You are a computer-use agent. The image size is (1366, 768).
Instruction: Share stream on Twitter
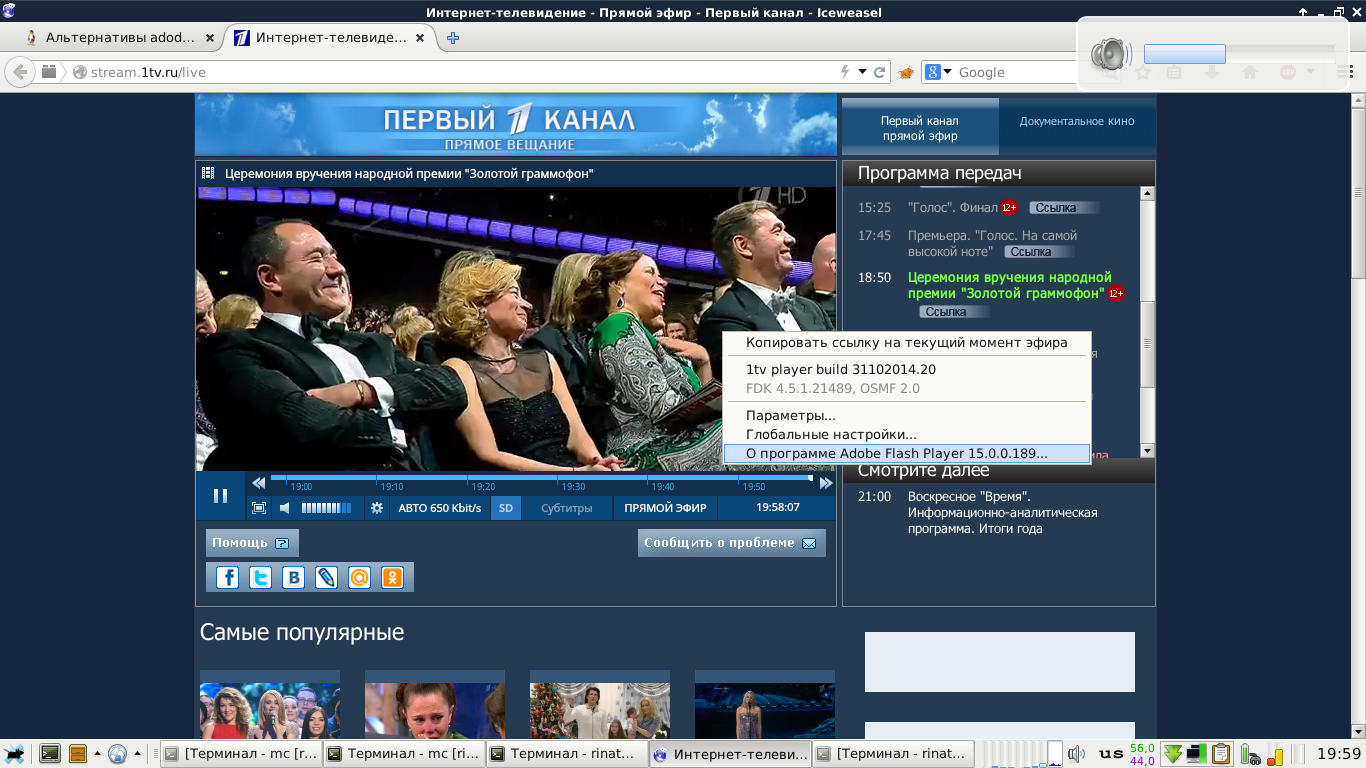tap(261, 577)
